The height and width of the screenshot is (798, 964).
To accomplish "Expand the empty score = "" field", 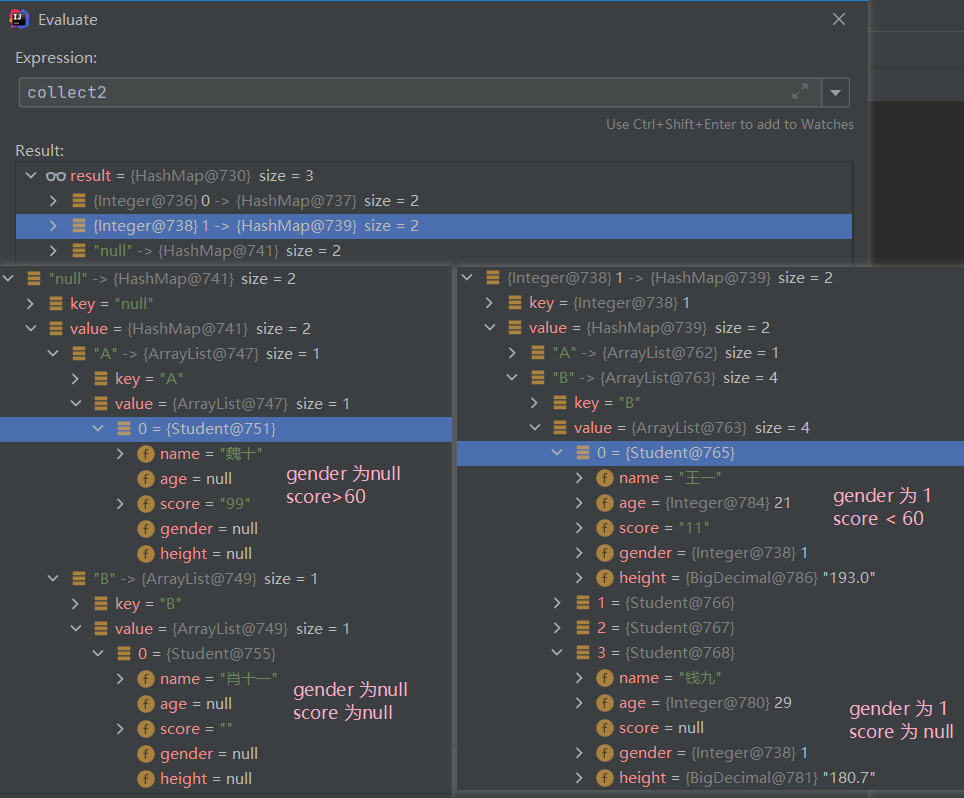I will (x=120, y=729).
